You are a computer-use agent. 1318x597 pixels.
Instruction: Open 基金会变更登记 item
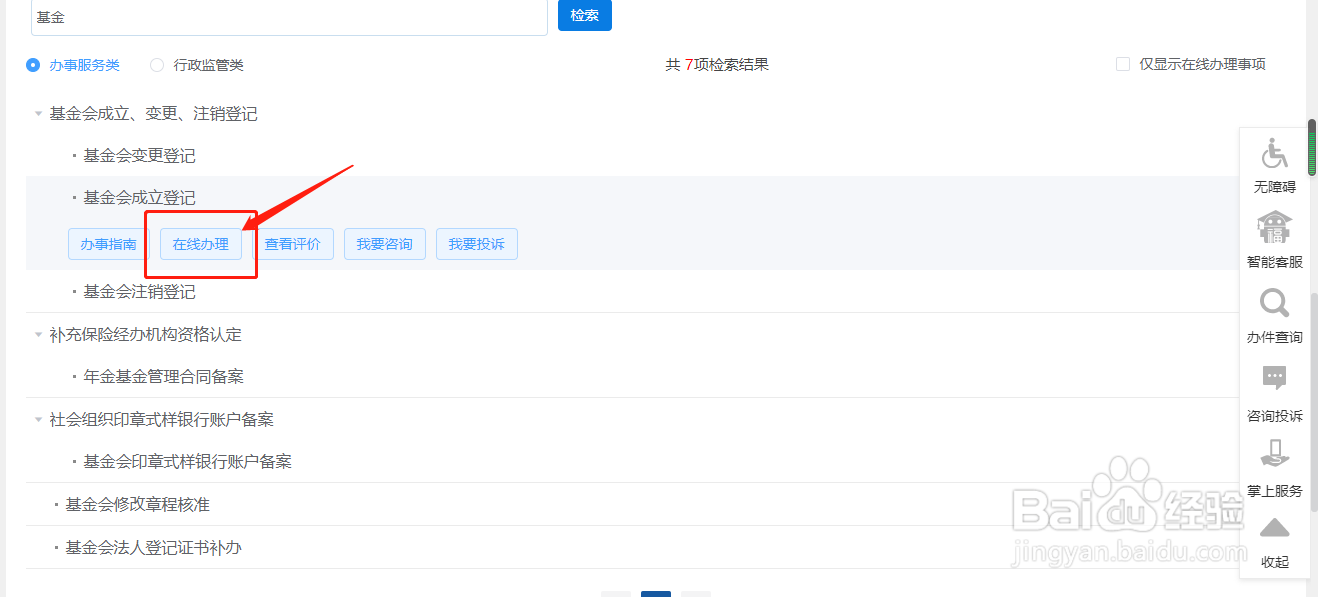[139, 156]
